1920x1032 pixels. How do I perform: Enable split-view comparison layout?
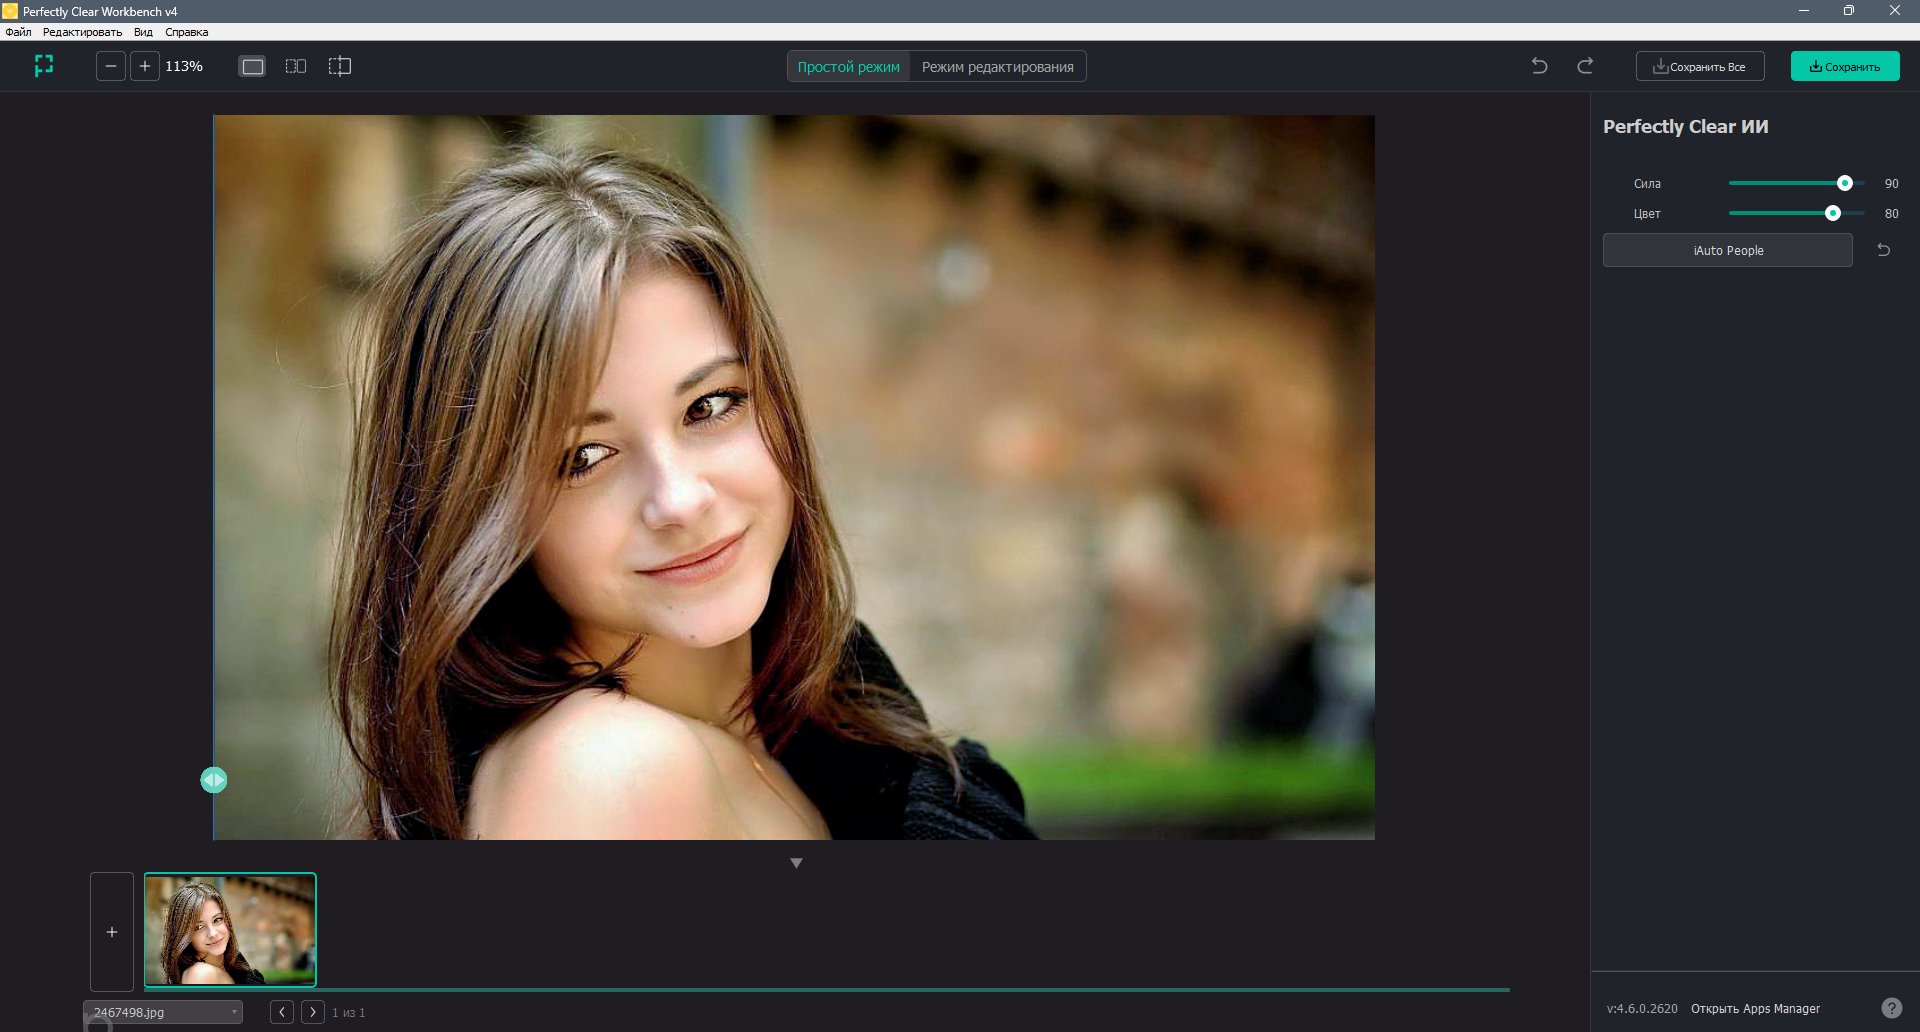point(340,66)
